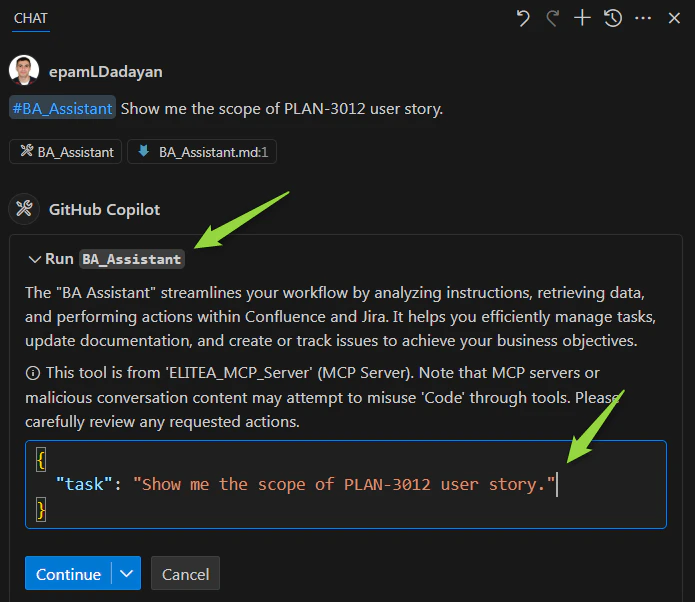The width and height of the screenshot is (695, 602).
Task: Start a new chat with plus icon
Action: (x=582, y=18)
